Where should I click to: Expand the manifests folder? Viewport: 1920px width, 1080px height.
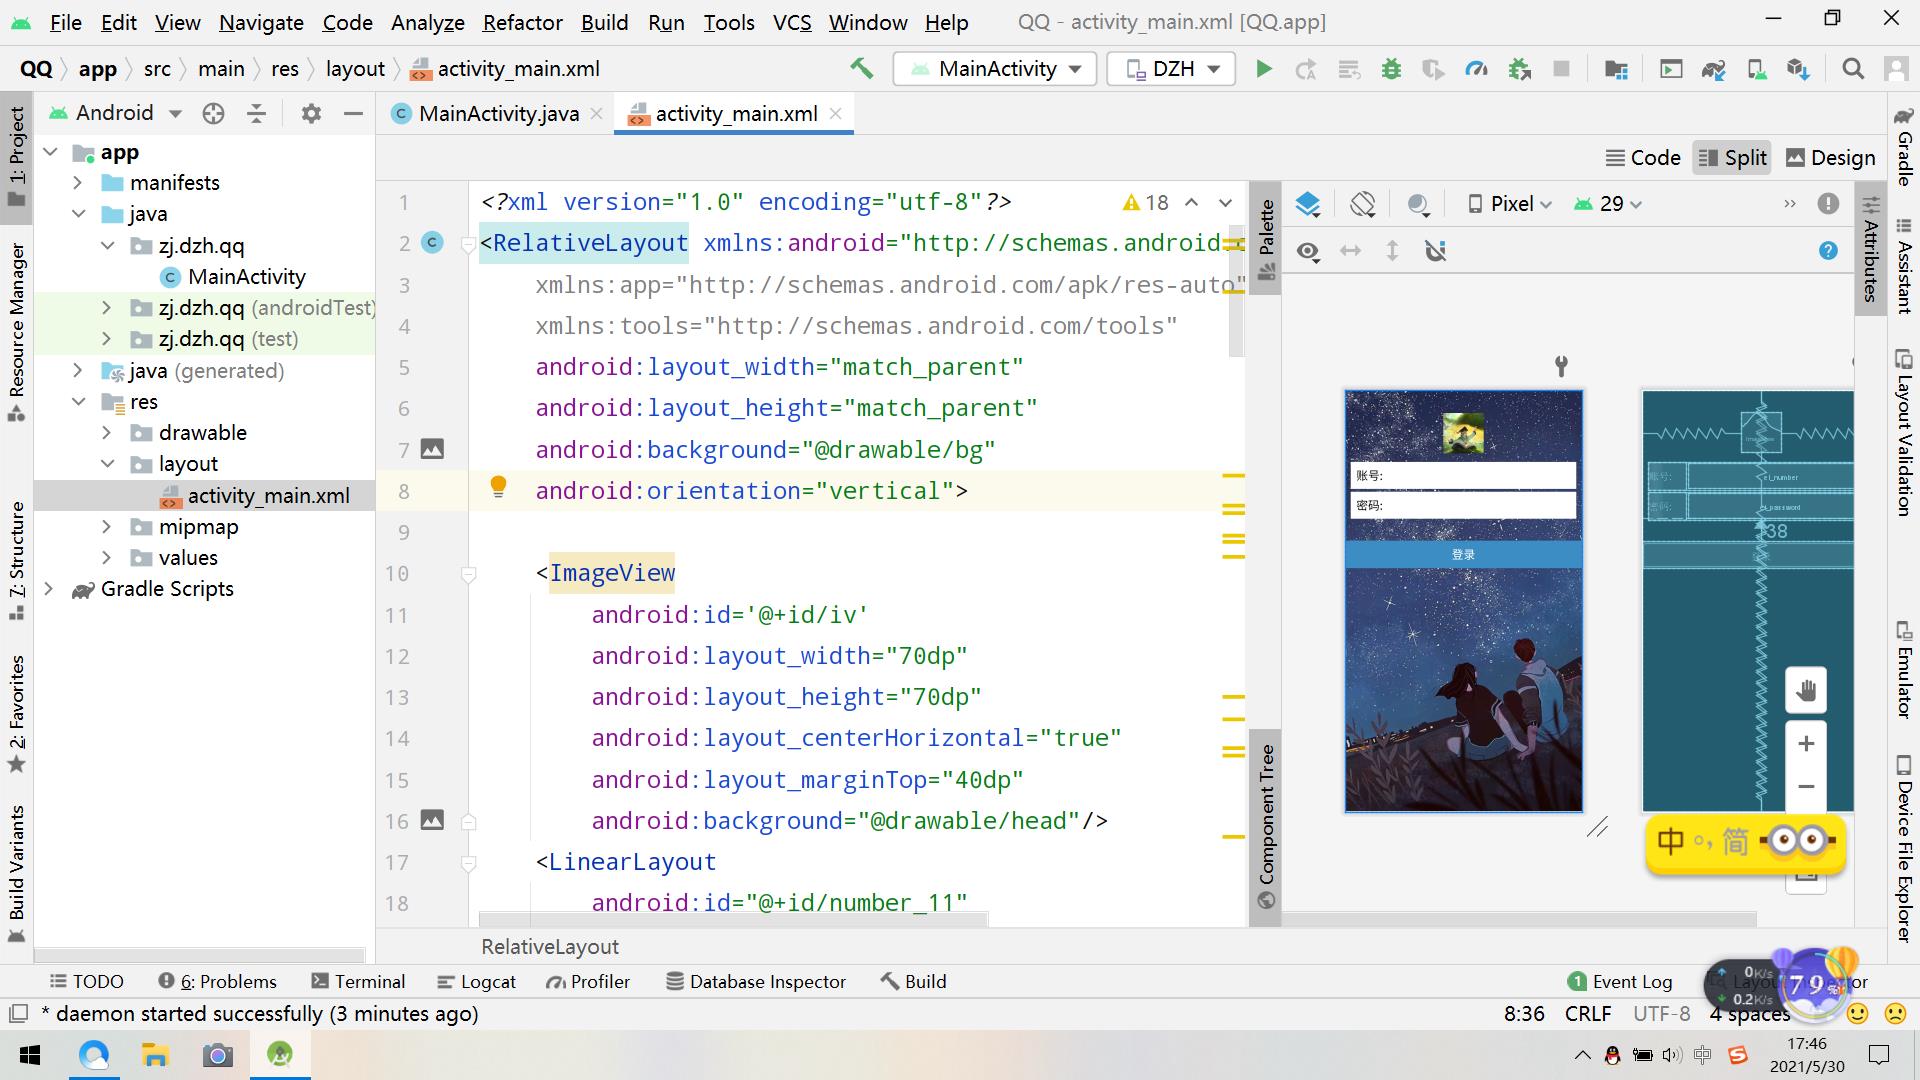(77, 183)
